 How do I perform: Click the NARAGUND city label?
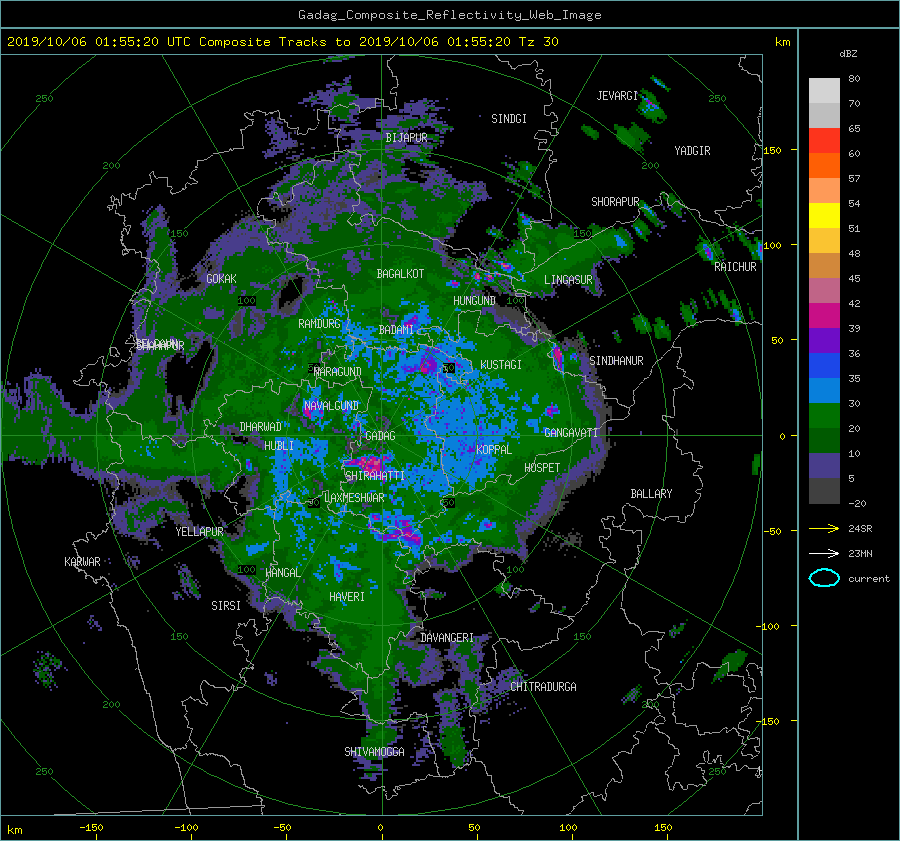coord(338,372)
